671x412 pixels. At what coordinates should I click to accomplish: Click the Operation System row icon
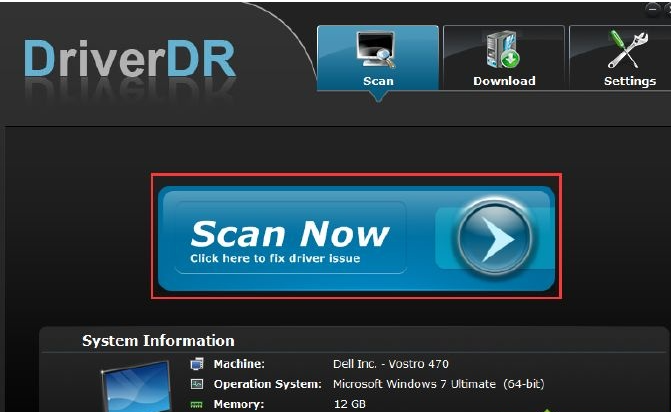tap(197, 384)
